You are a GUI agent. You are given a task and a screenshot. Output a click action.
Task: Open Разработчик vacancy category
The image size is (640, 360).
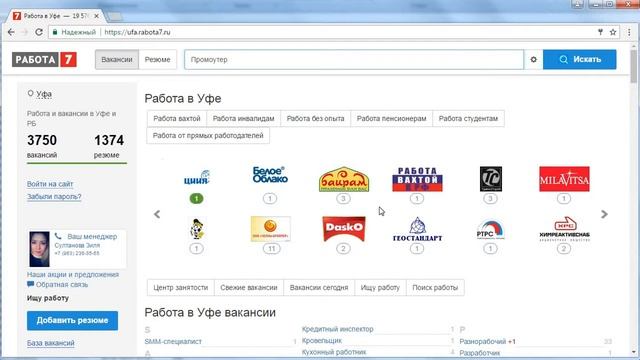pos(480,353)
